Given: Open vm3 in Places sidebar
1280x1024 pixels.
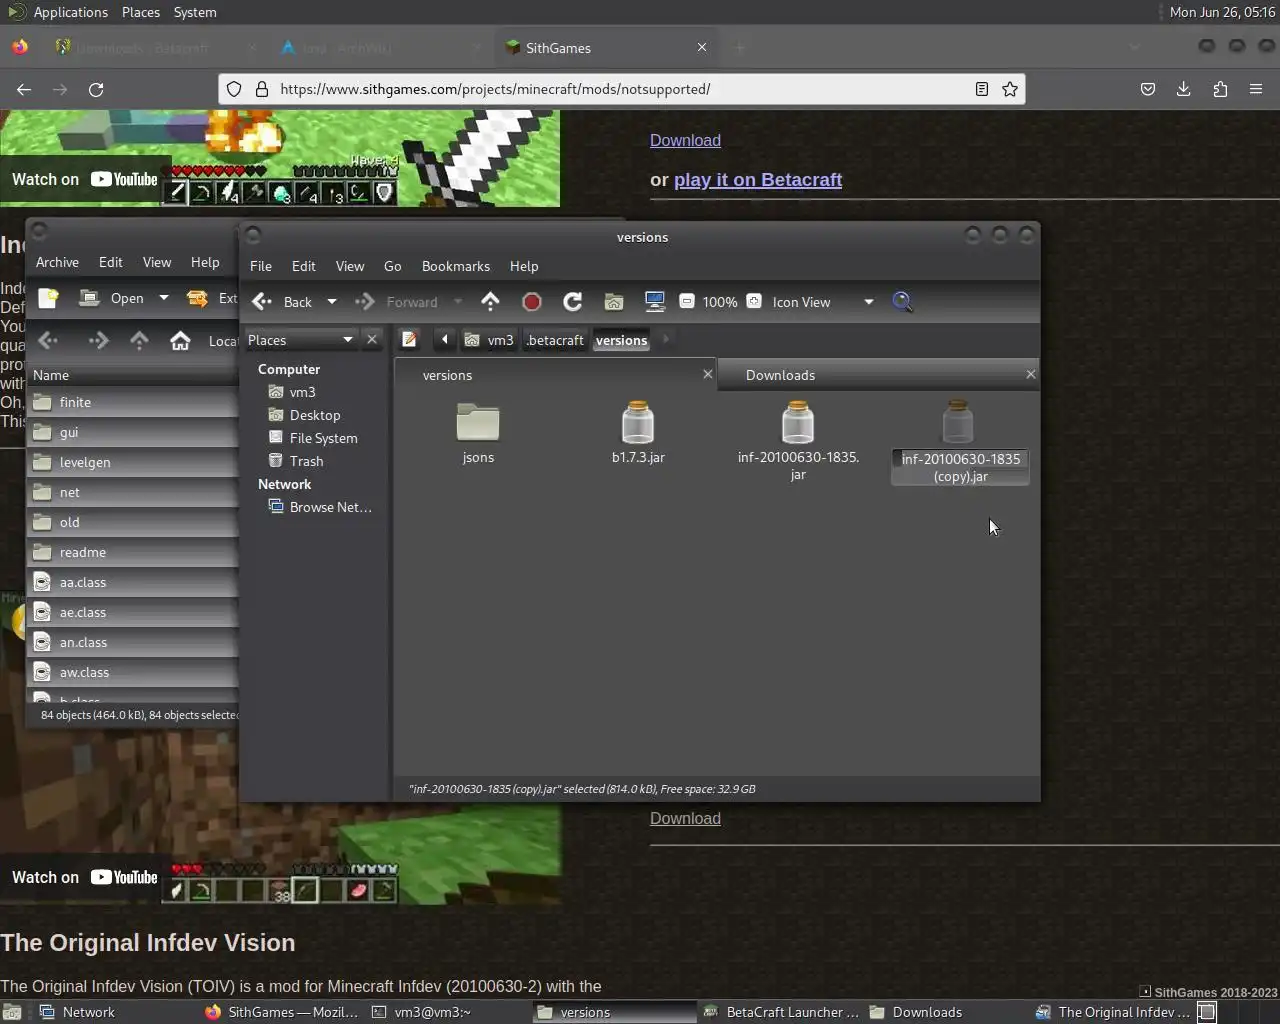Looking at the screenshot, I should point(302,392).
